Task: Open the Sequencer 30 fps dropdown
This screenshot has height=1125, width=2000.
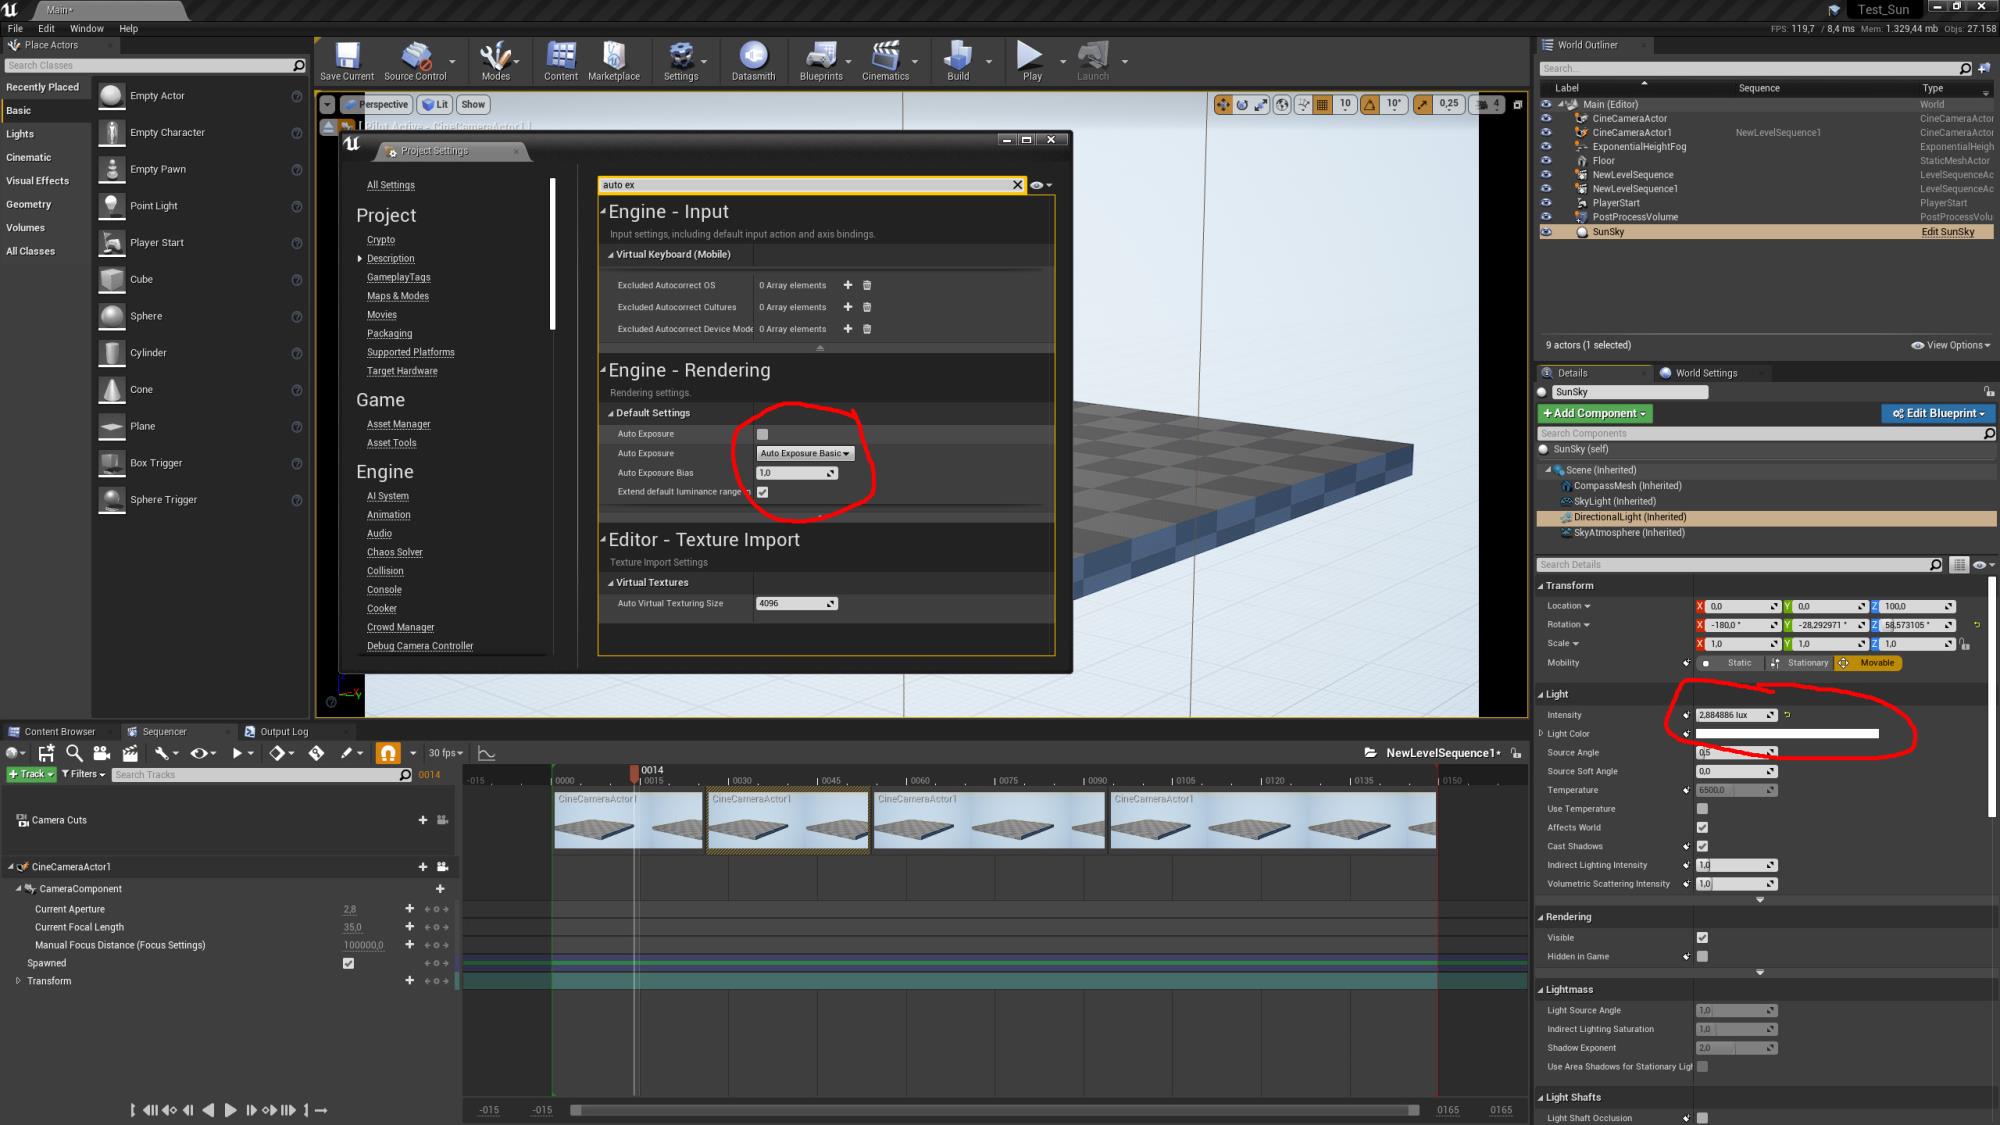Action: [x=446, y=753]
